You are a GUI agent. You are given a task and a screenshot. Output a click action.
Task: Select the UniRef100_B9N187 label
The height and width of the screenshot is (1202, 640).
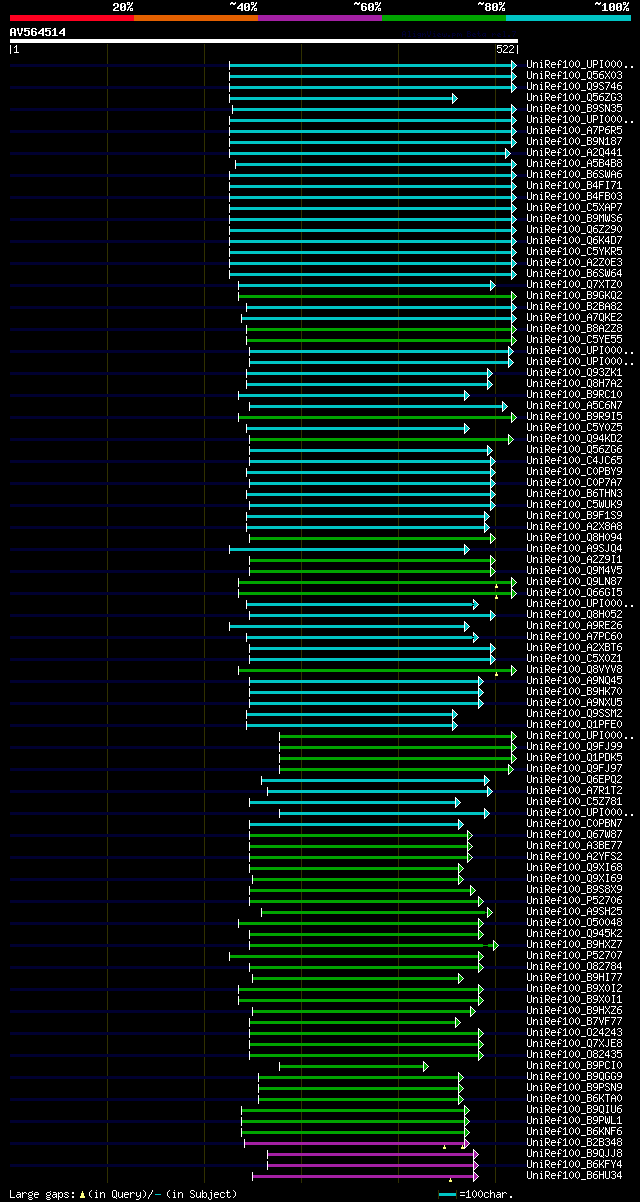click(574, 141)
